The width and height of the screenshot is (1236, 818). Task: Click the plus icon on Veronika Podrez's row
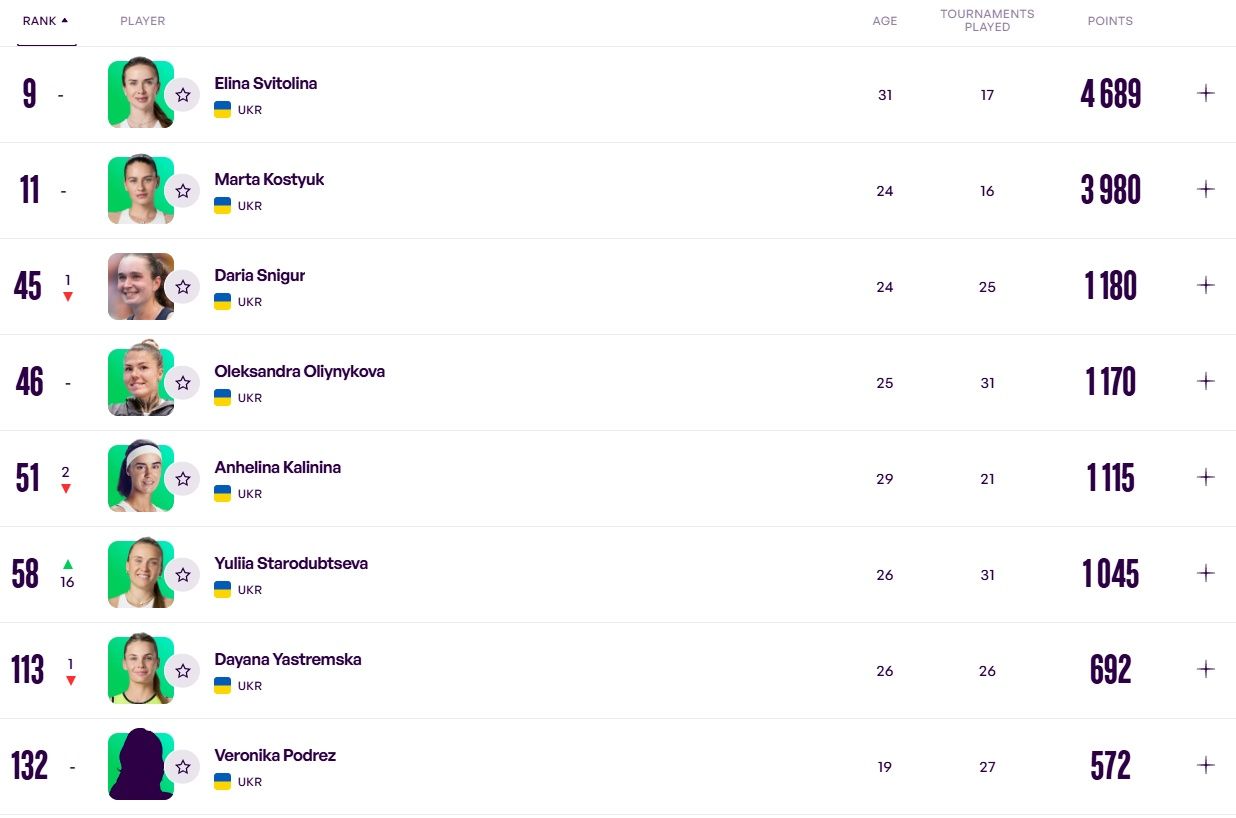coord(1206,765)
